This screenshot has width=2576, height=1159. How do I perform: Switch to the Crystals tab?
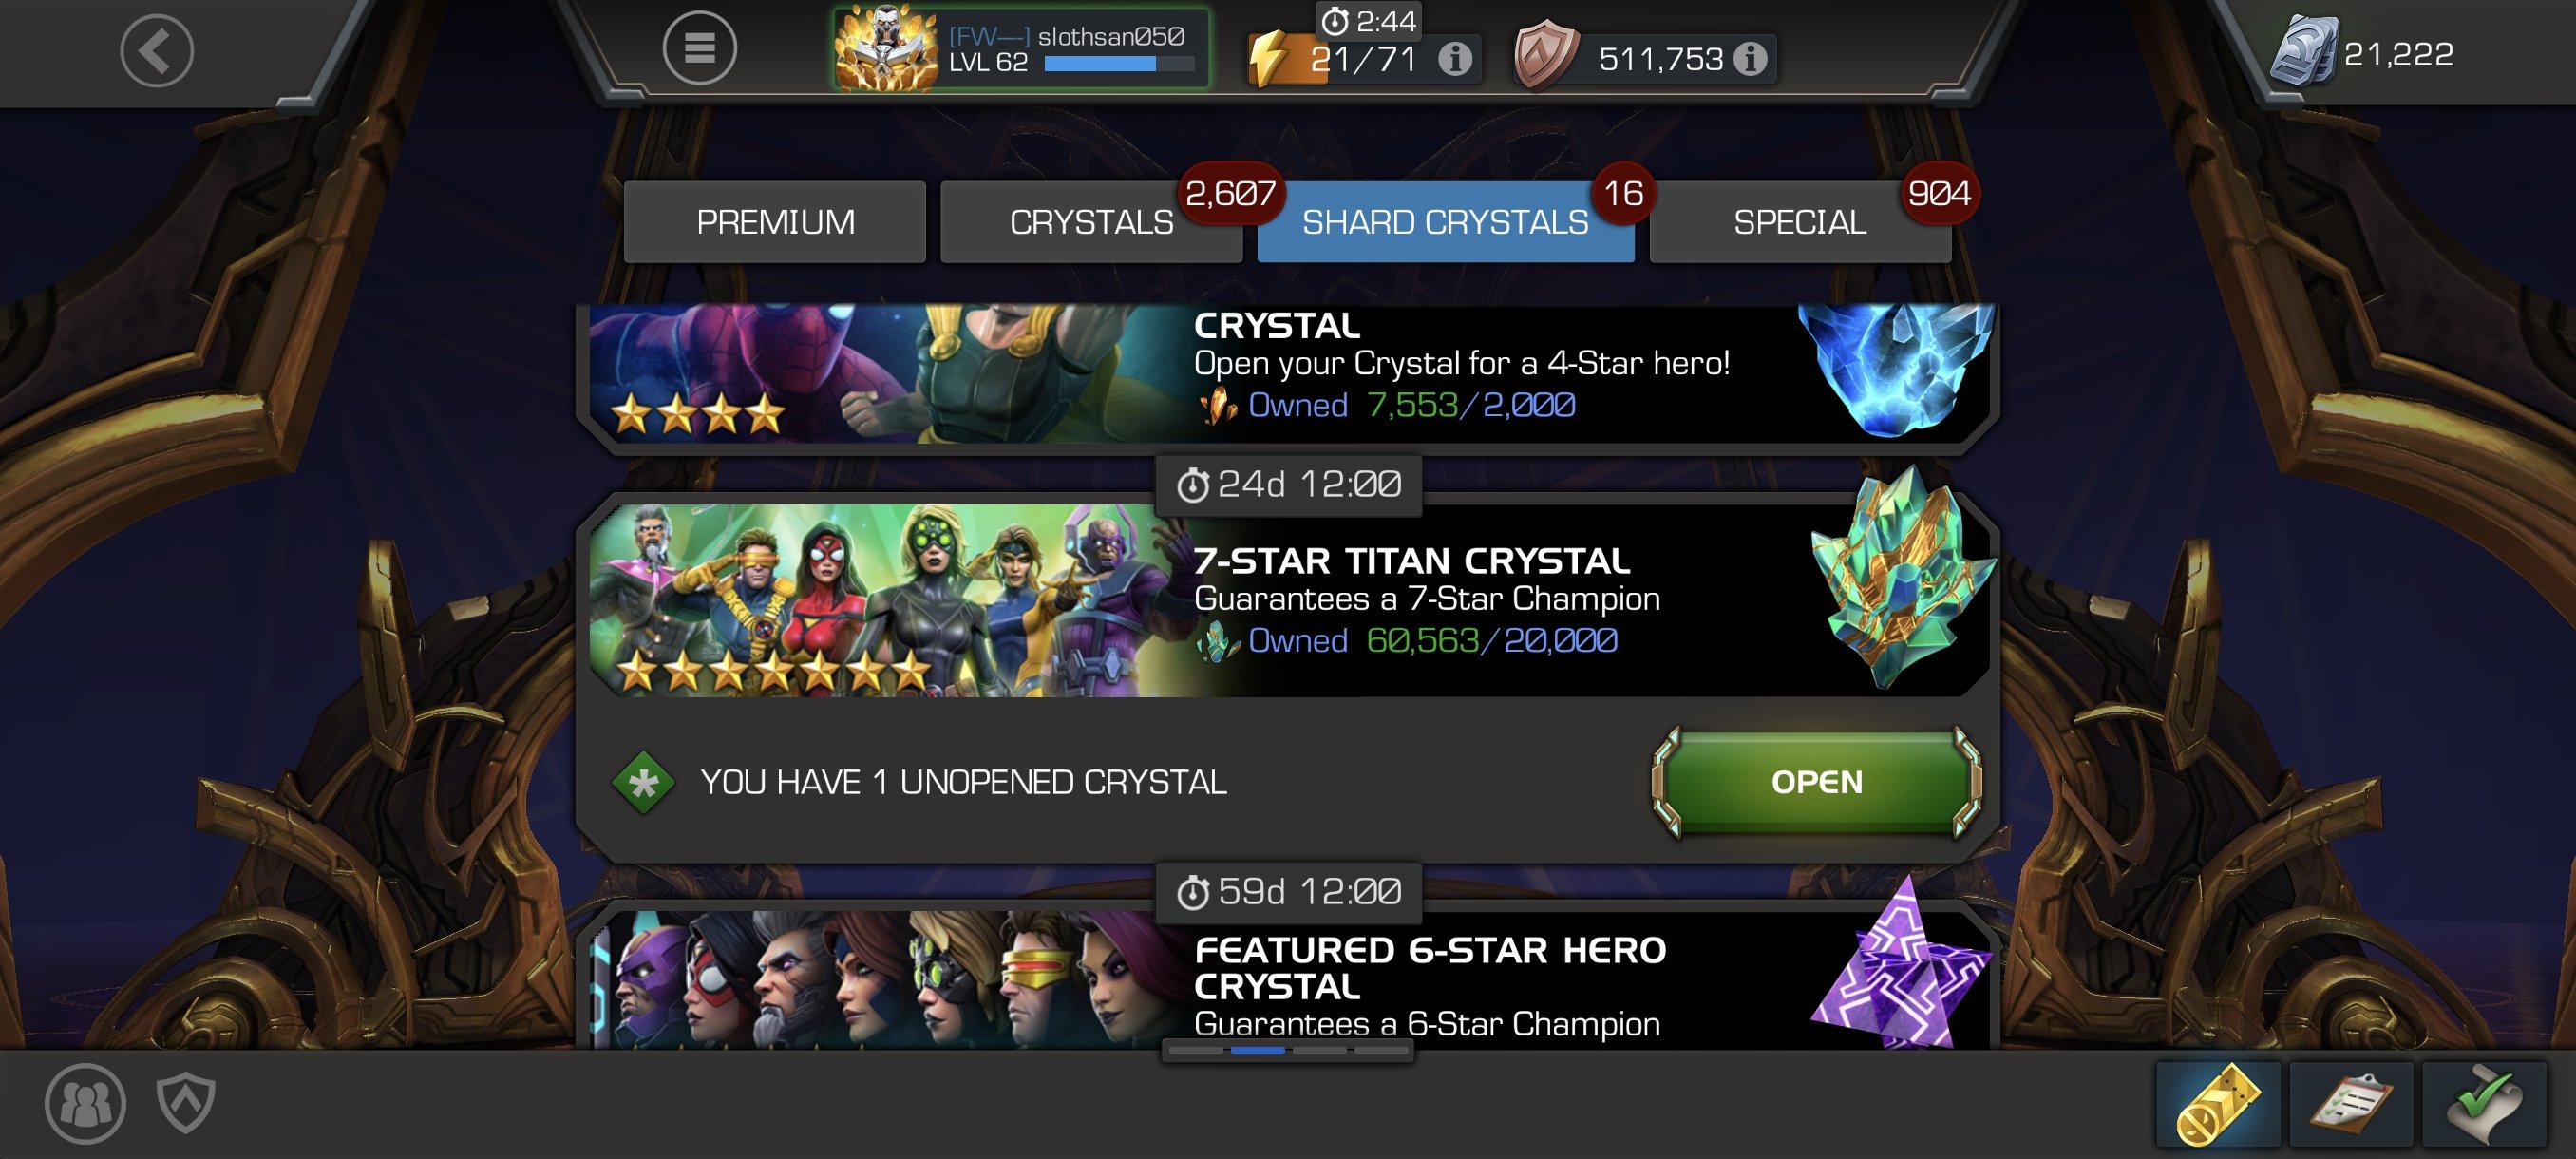point(1091,222)
